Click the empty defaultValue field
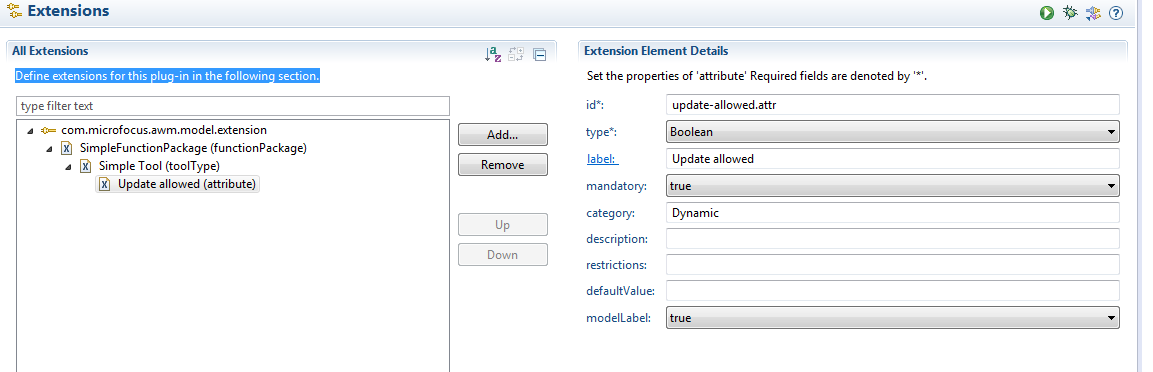This screenshot has height=372, width=1153. pos(893,290)
